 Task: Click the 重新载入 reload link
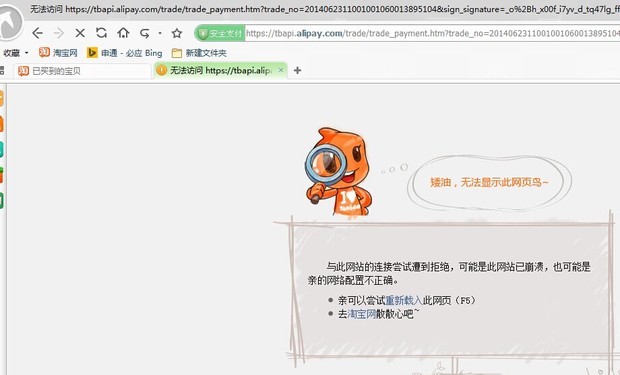(404, 301)
